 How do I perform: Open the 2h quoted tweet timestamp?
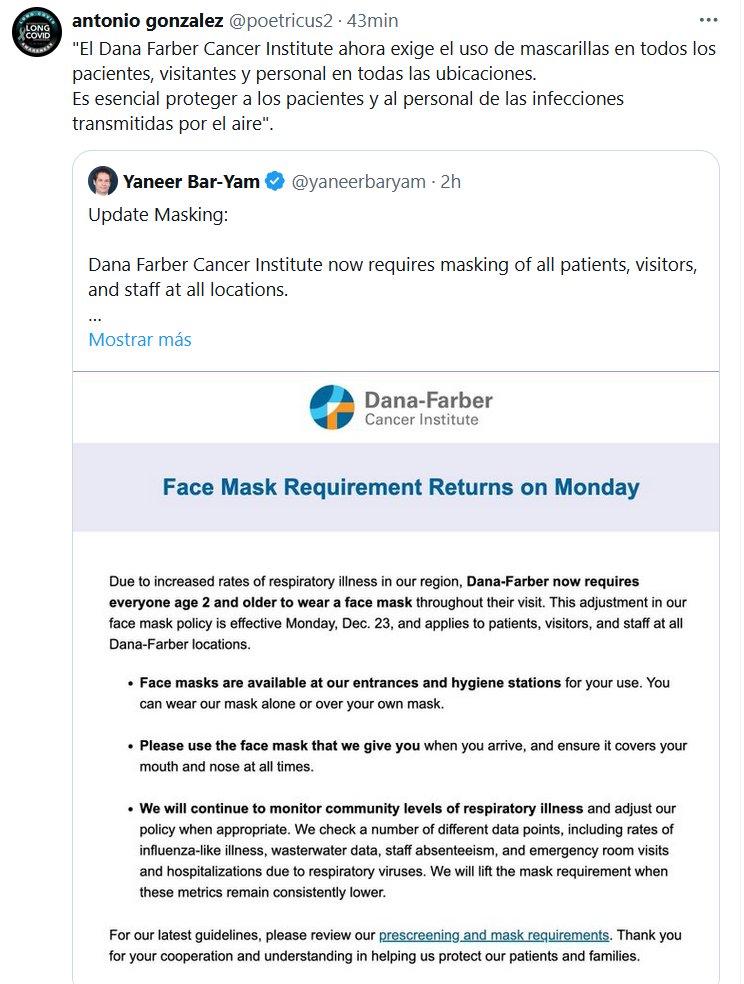(451, 181)
